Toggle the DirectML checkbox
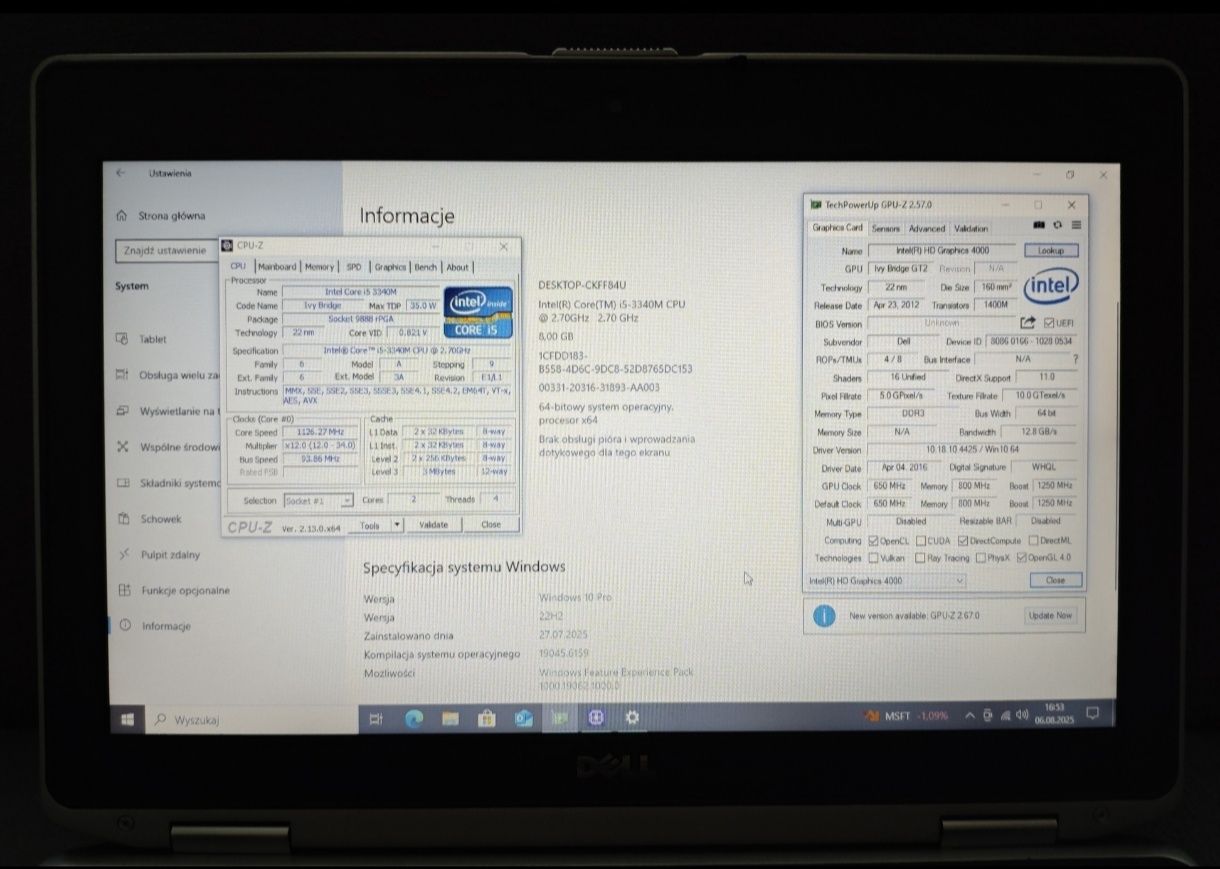 pyautogui.click(x=1033, y=541)
